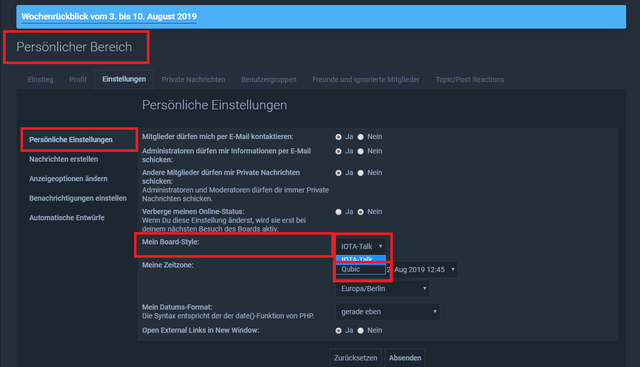Click the Absenden button
Image resolution: width=640 pixels, height=367 pixels.
coord(405,358)
